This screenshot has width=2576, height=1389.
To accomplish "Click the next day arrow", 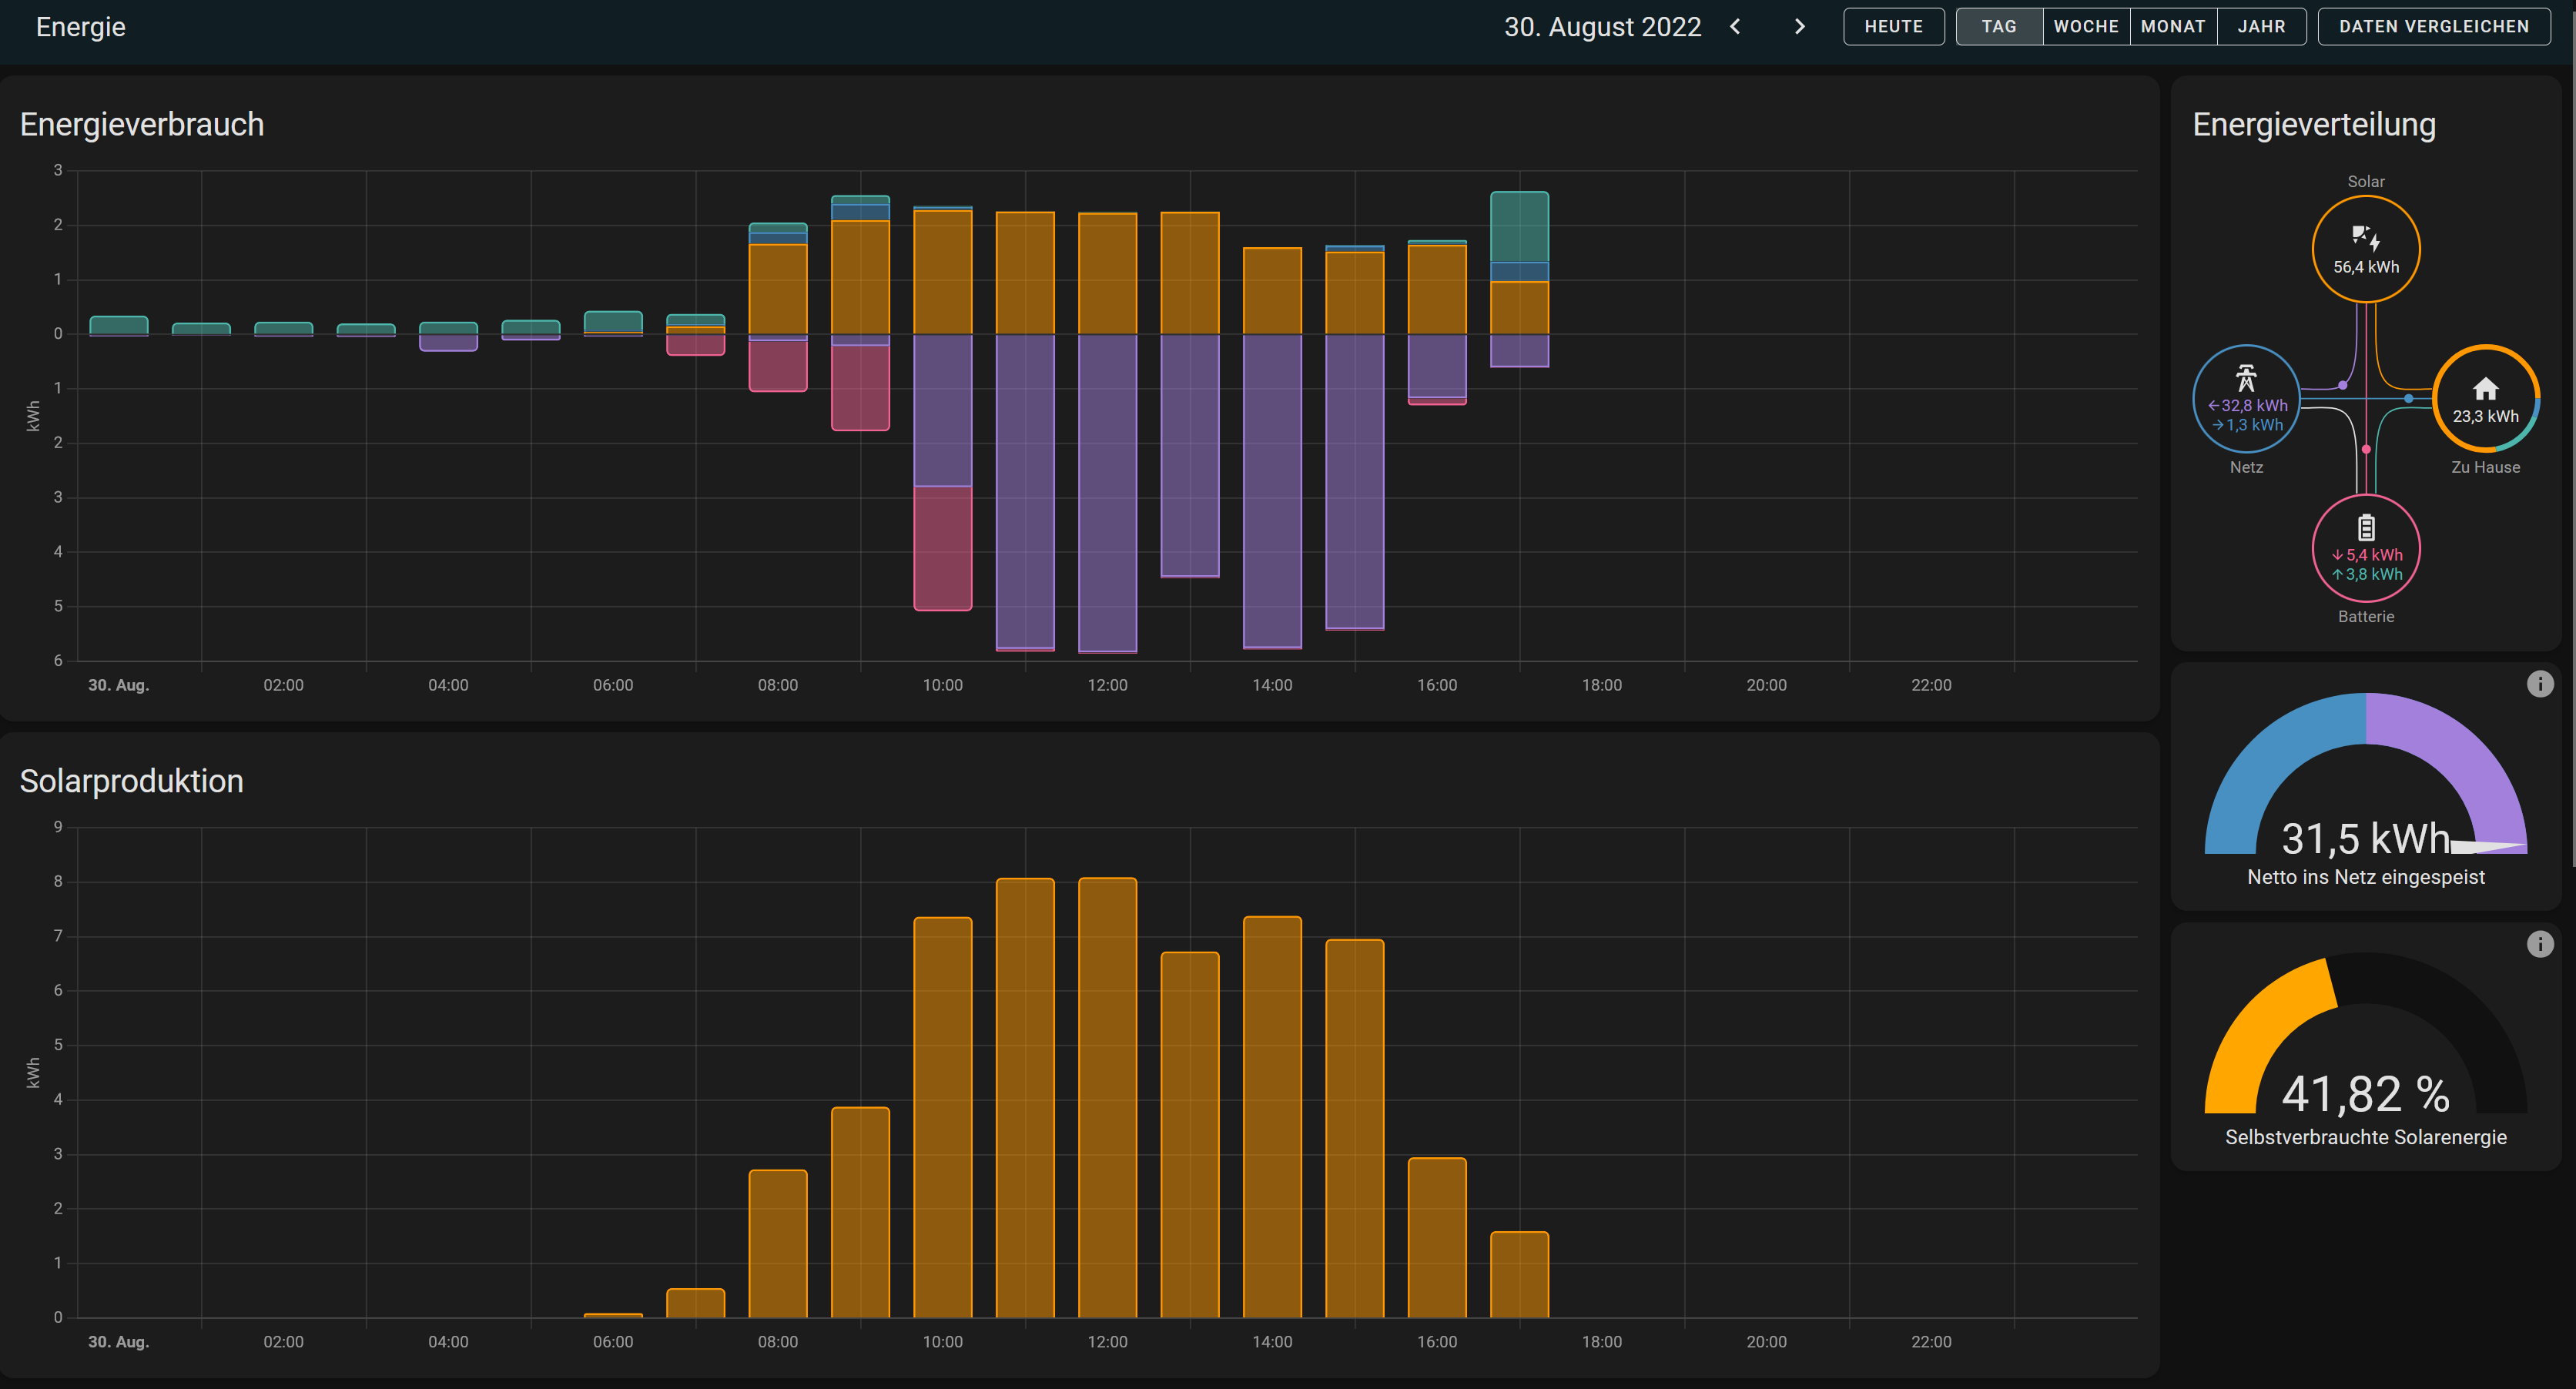I will pyautogui.click(x=1798, y=26).
